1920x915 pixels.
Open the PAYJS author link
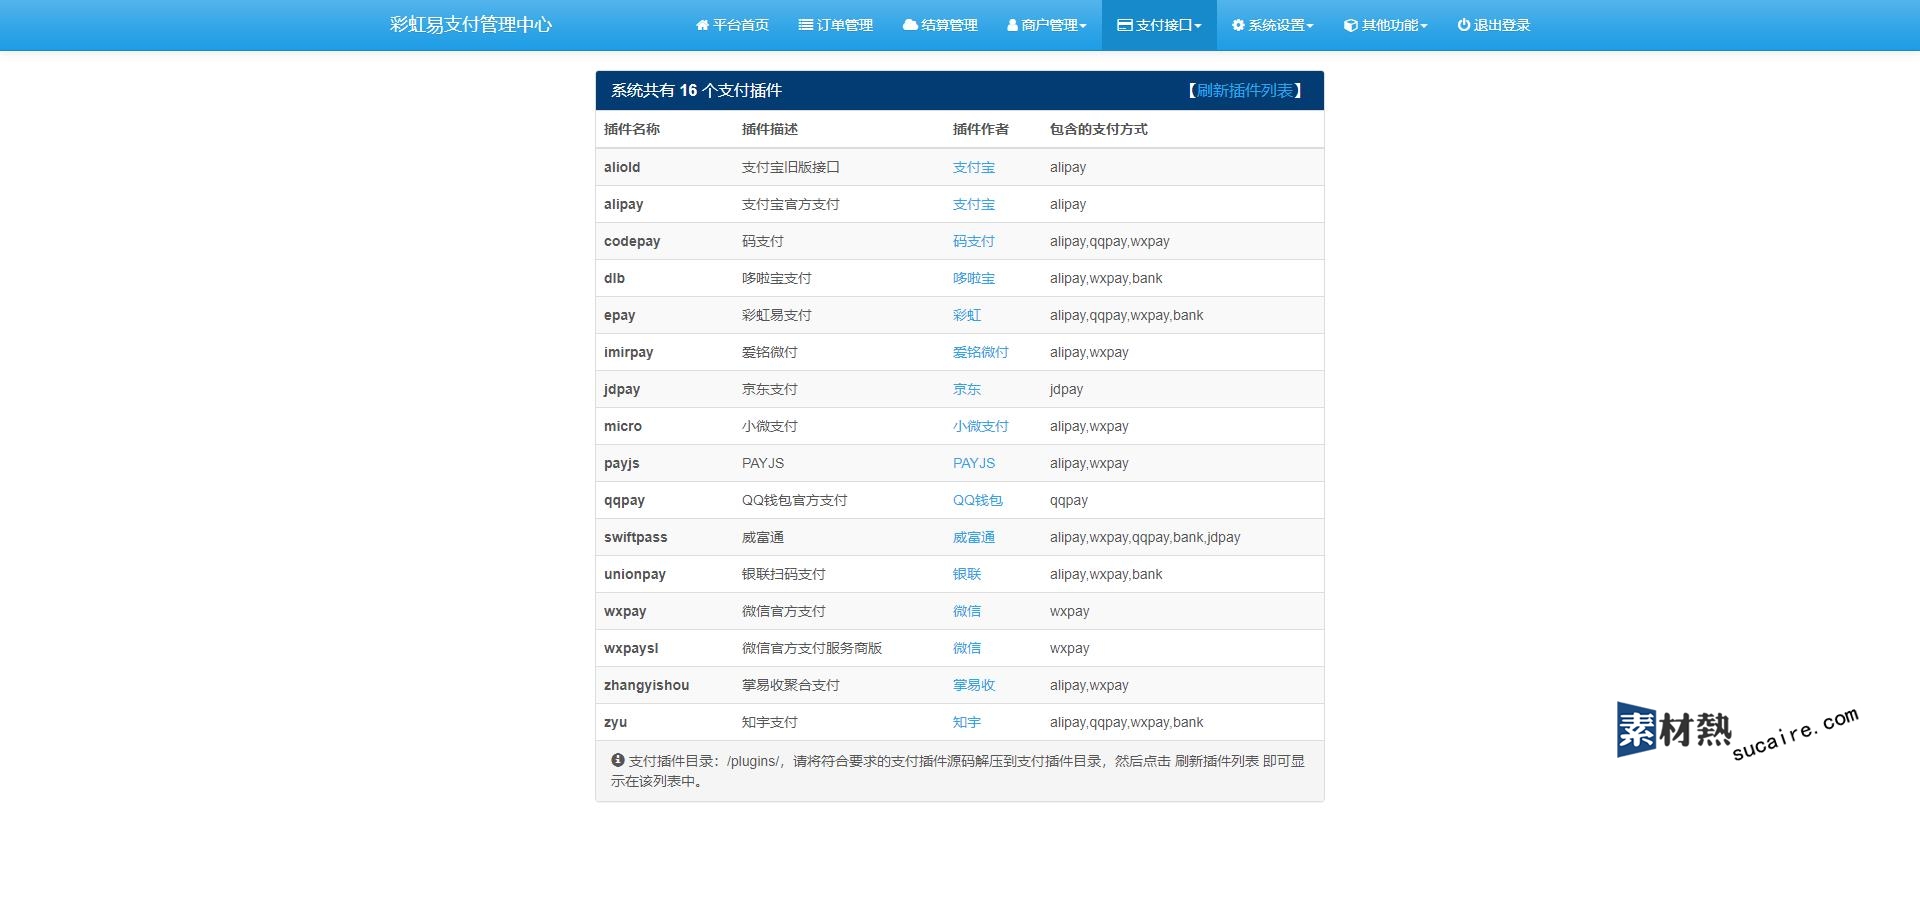pyautogui.click(x=974, y=463)
